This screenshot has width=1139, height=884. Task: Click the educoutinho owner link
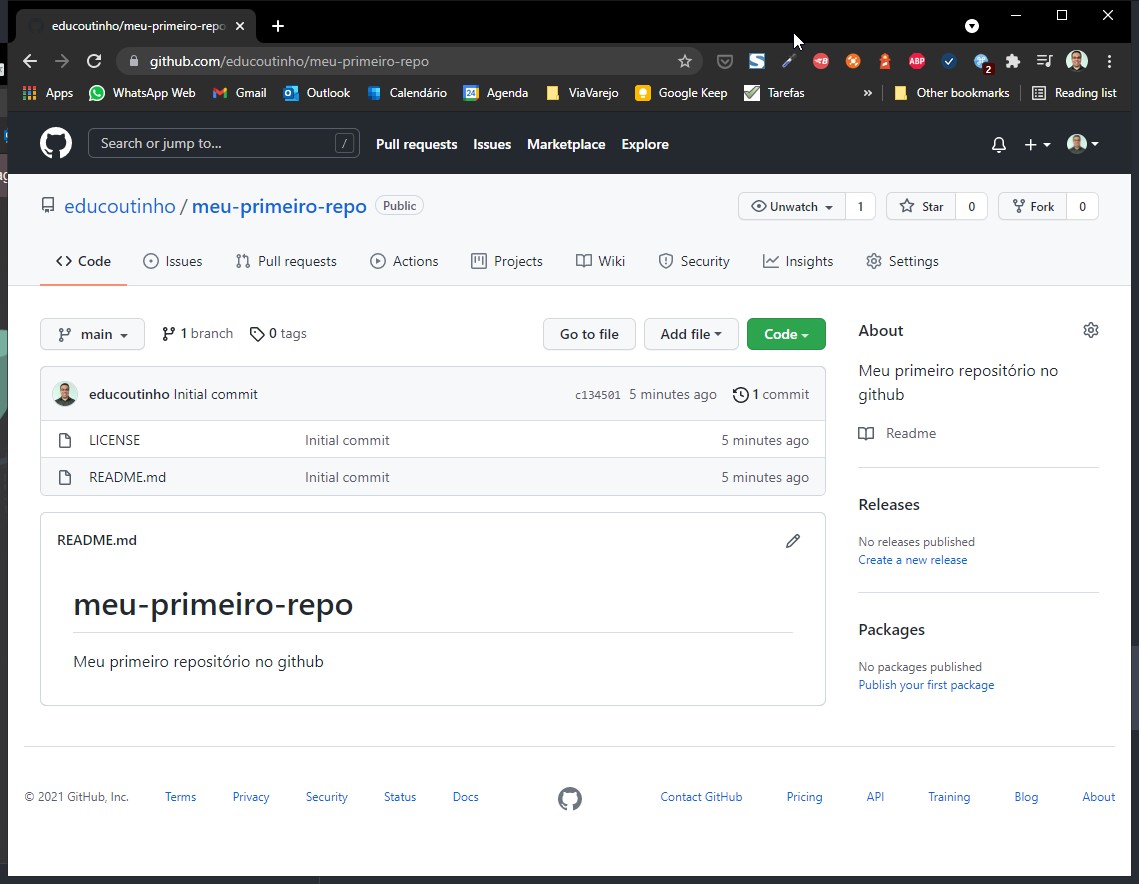coord(120,206)
